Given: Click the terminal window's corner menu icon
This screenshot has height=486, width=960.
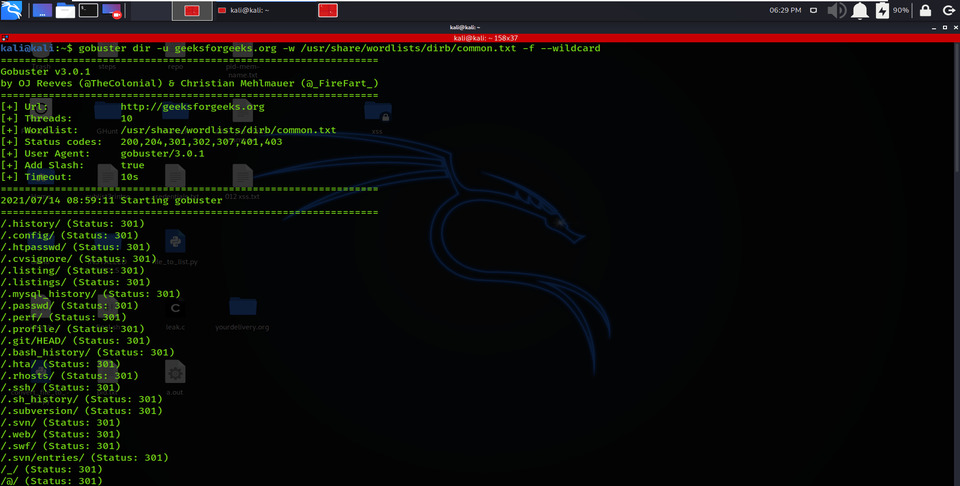Looking at the screenshot, I should click(x=4, y=38).
